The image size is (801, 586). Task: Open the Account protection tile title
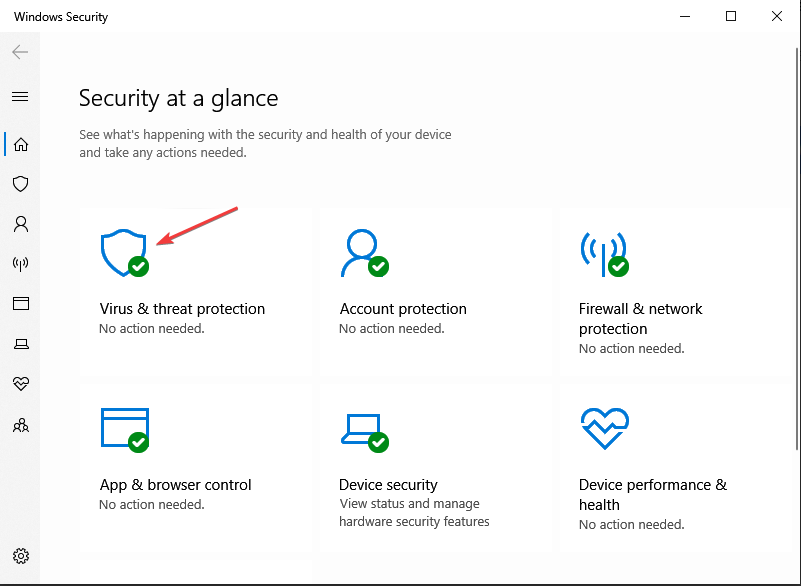click(403, 309)
